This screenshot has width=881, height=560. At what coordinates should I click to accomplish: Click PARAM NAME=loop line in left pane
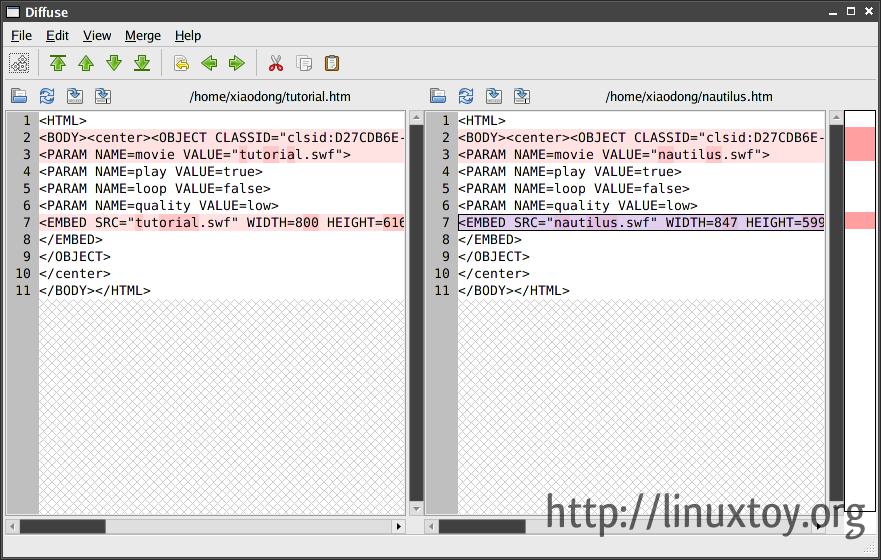(222, 188)
